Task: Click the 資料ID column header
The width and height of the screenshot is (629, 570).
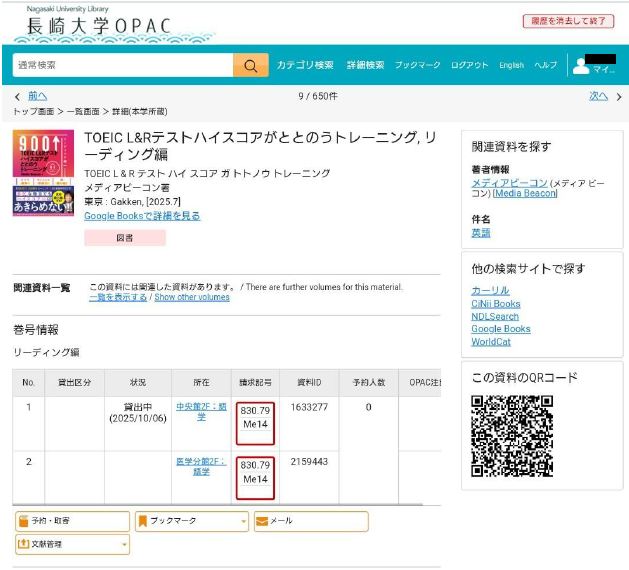Action: (x=309, y=383)
